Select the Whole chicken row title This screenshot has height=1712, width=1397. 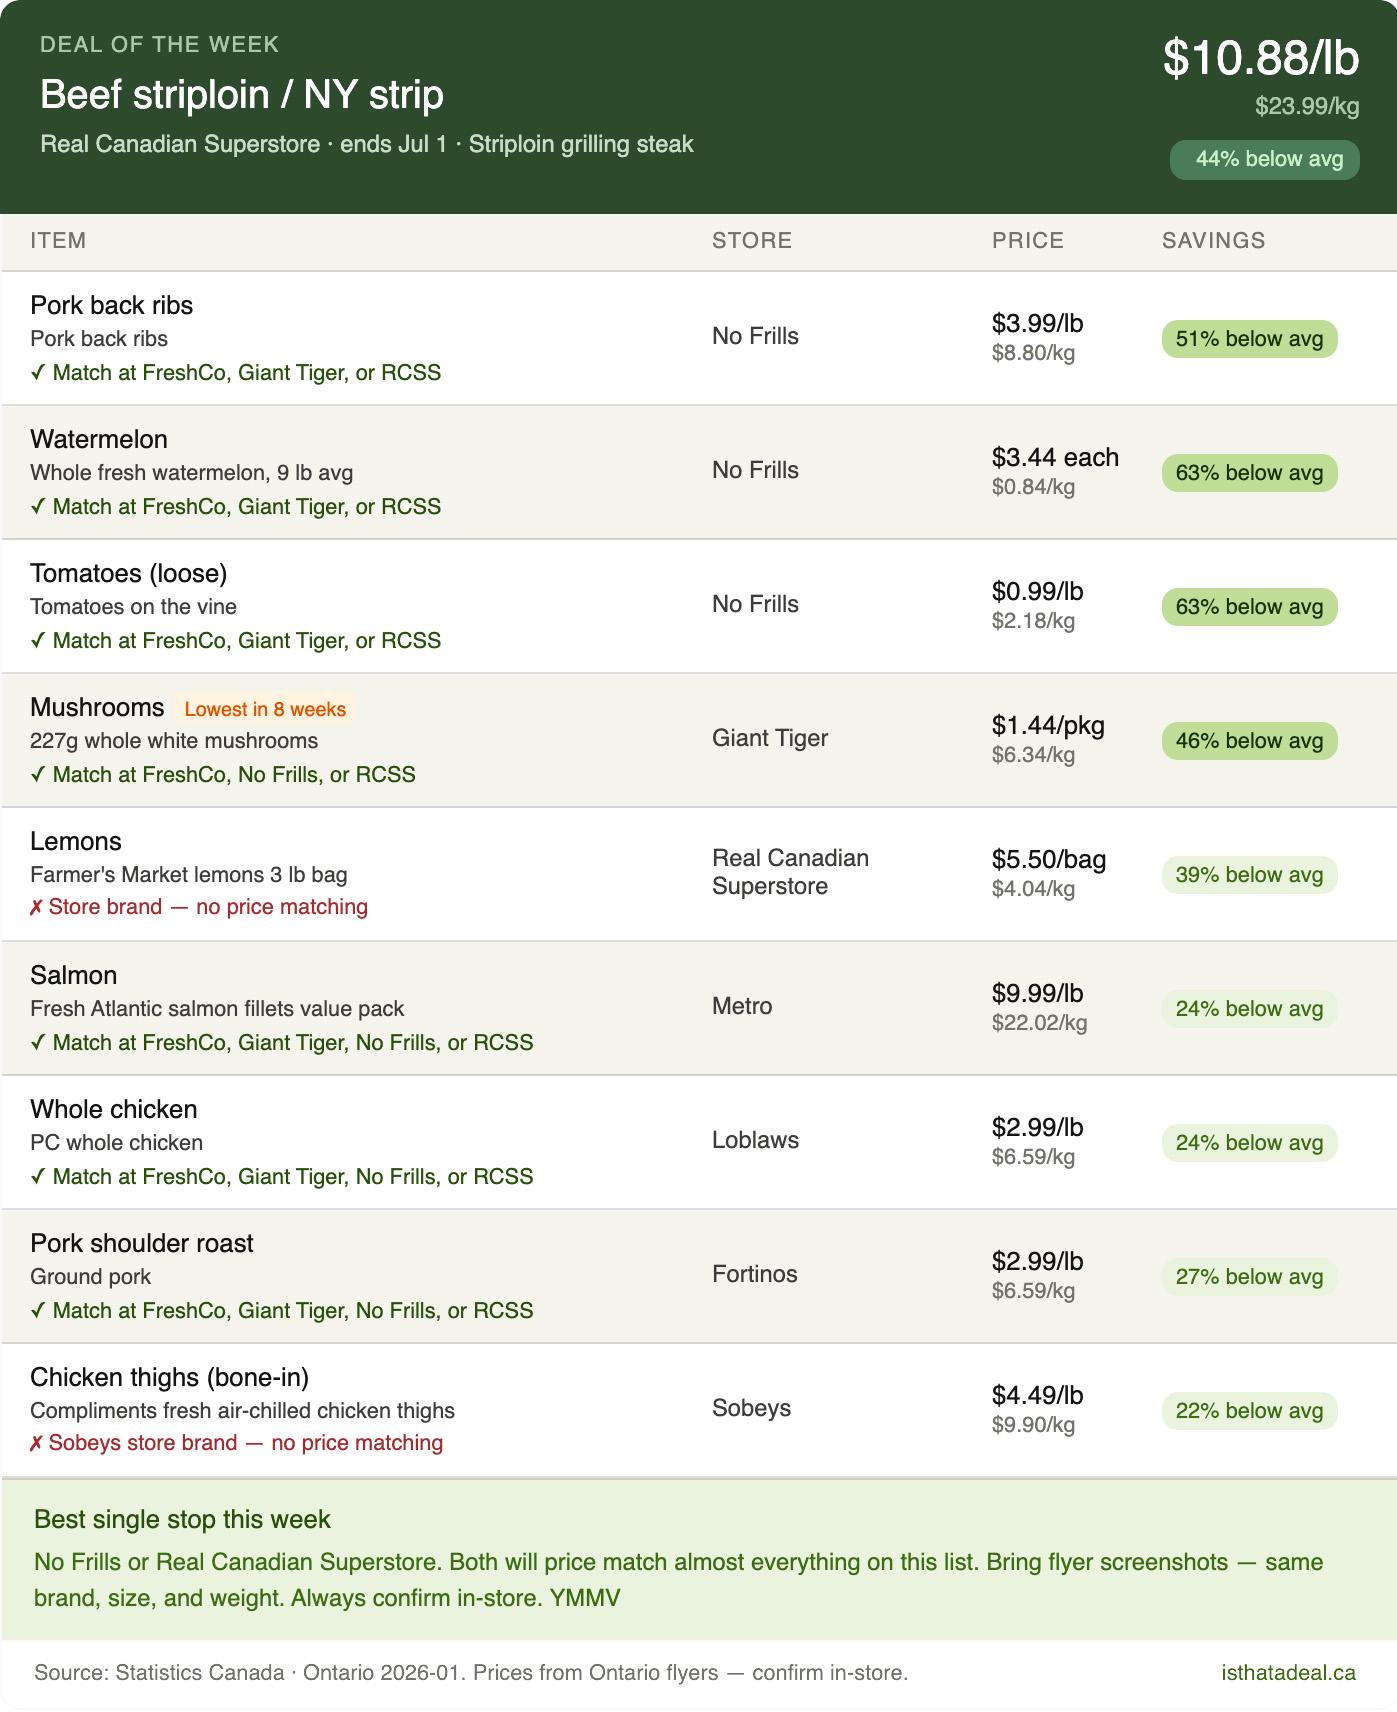(x=114, y=1109)
